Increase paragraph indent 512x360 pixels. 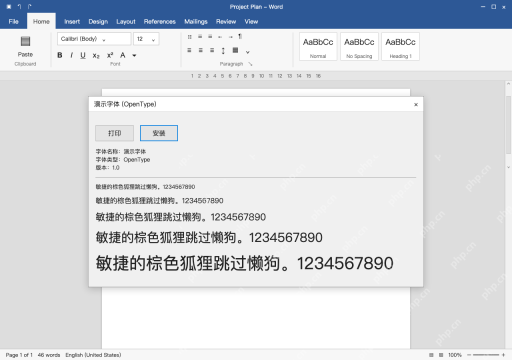click(x=230, y=37)
